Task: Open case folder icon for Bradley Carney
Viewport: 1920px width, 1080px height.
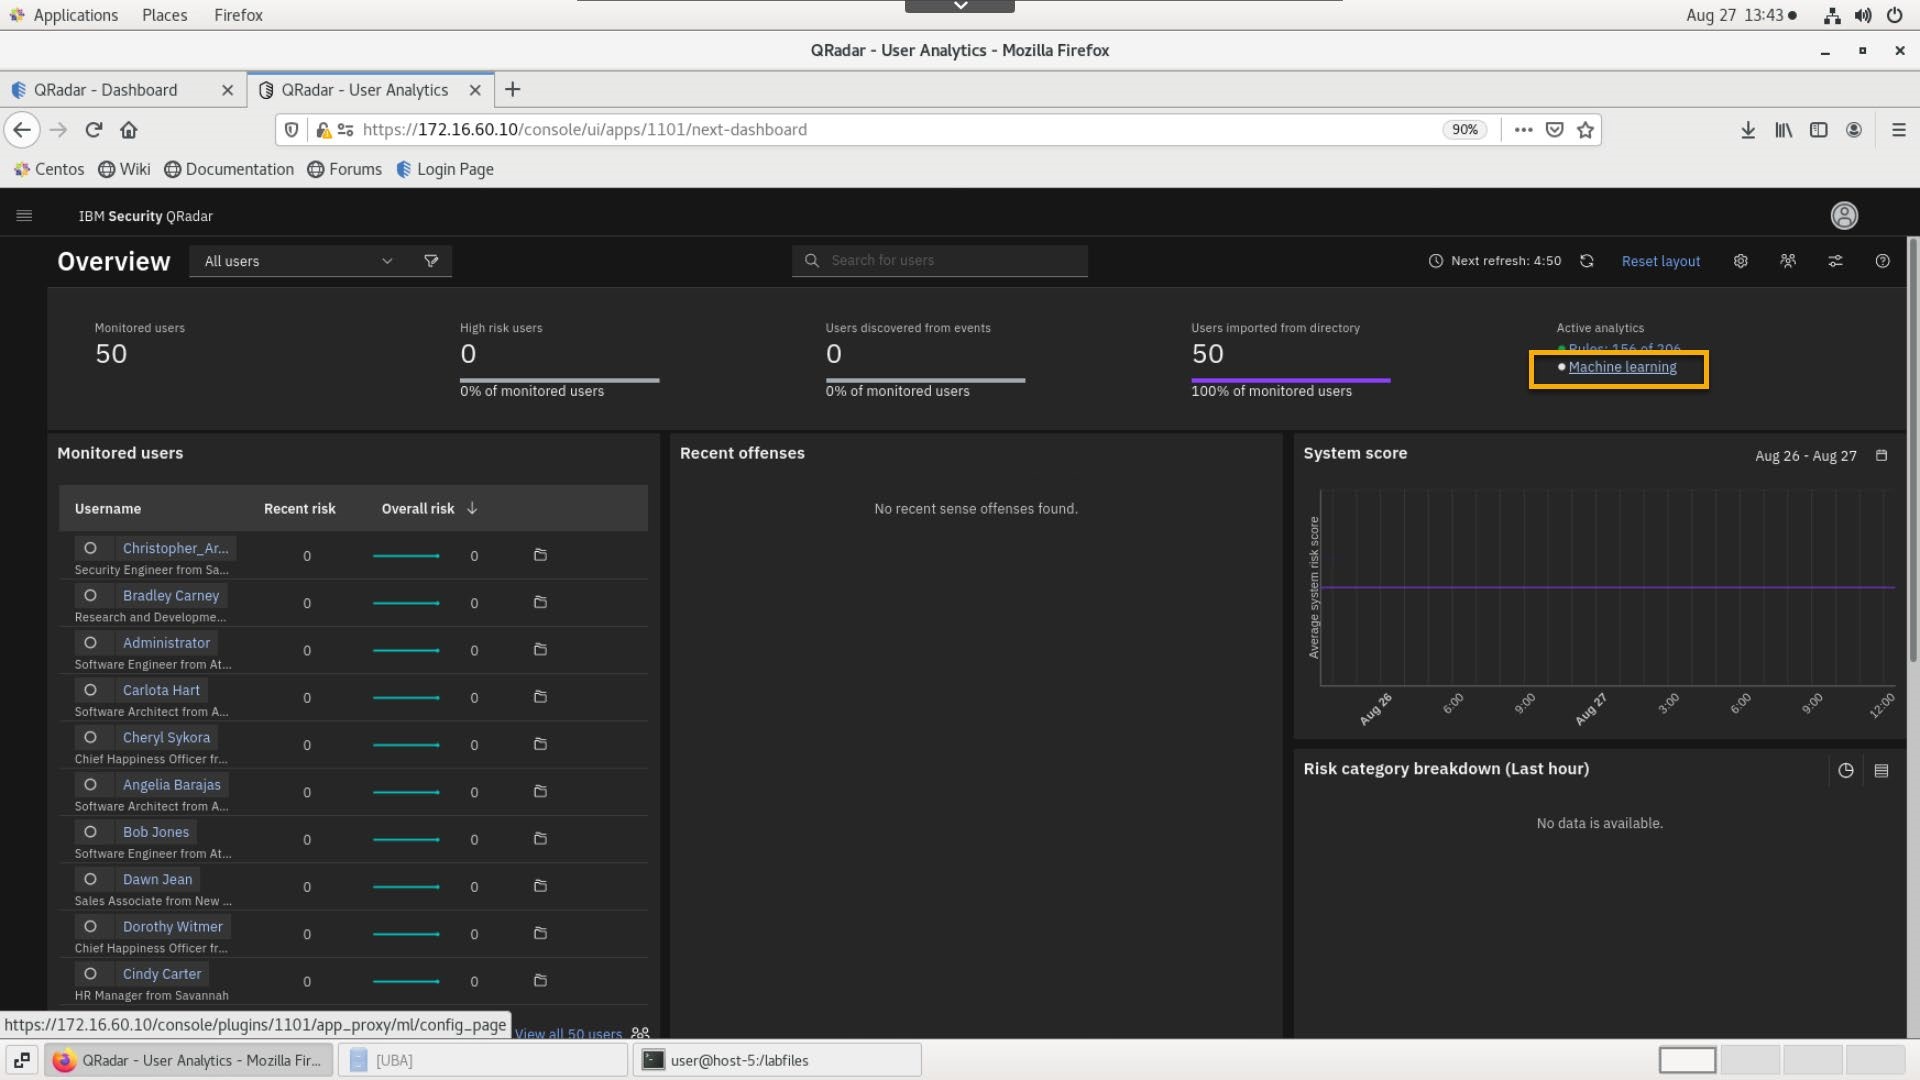Action: click(x=540, y=603)
